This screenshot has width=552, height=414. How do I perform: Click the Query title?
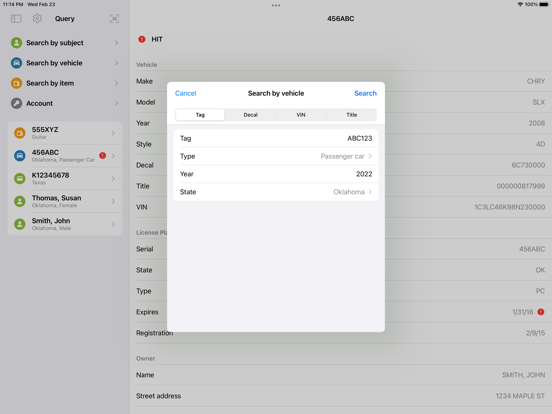[x=65, y=19]
